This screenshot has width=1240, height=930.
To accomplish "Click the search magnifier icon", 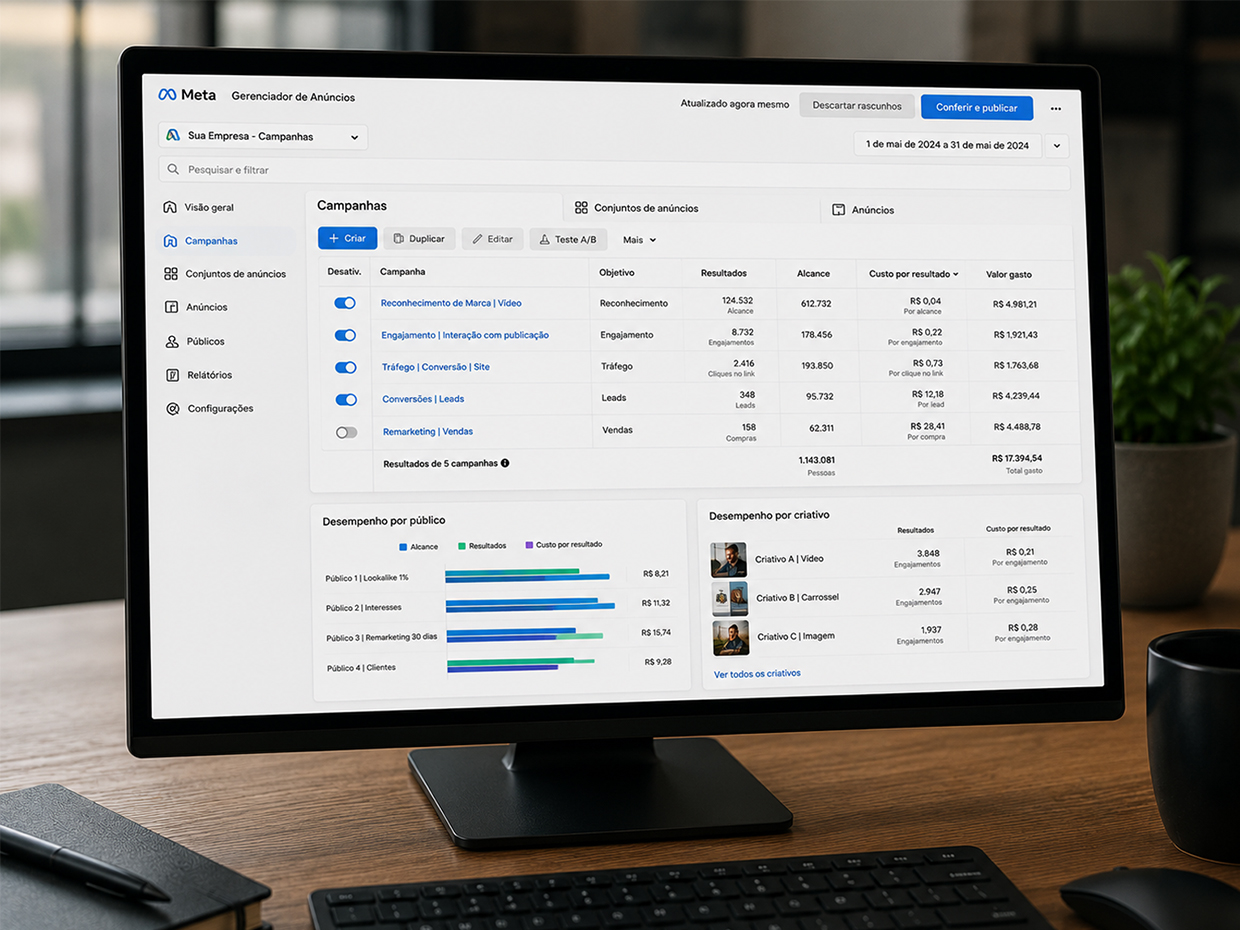I will coord(174,170).
